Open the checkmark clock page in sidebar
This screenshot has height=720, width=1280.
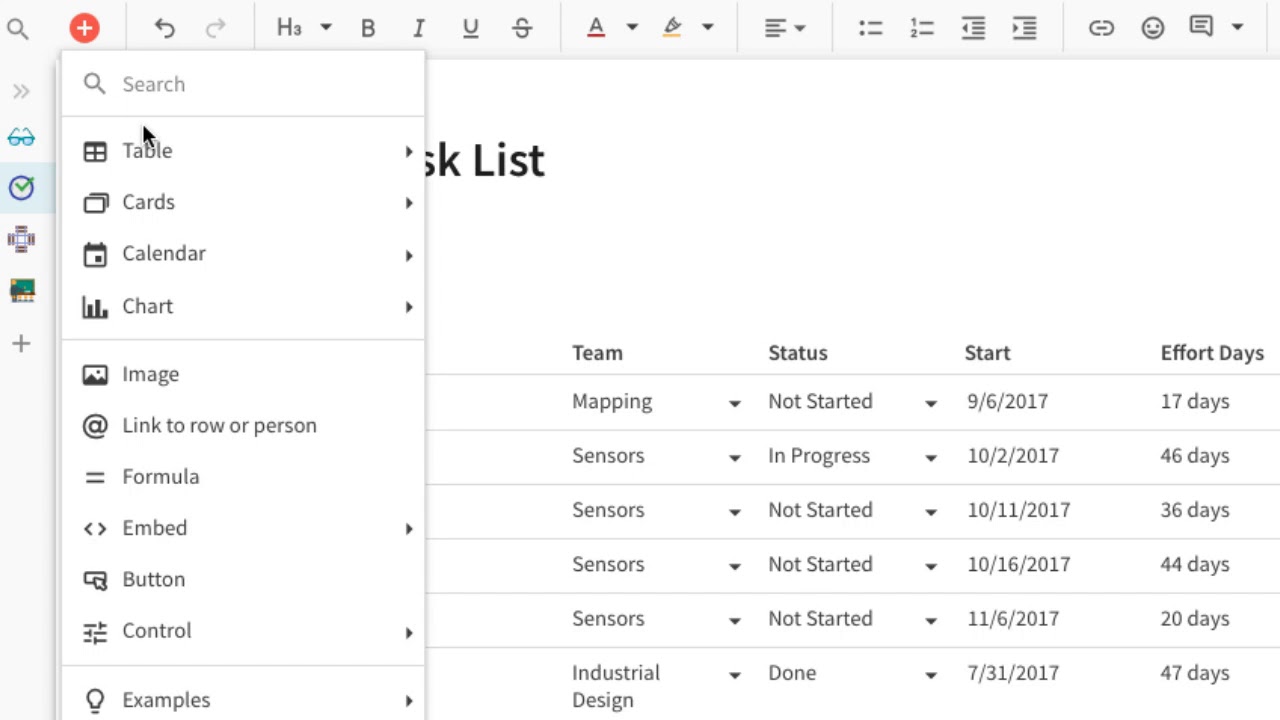click(x=21, y=187)
